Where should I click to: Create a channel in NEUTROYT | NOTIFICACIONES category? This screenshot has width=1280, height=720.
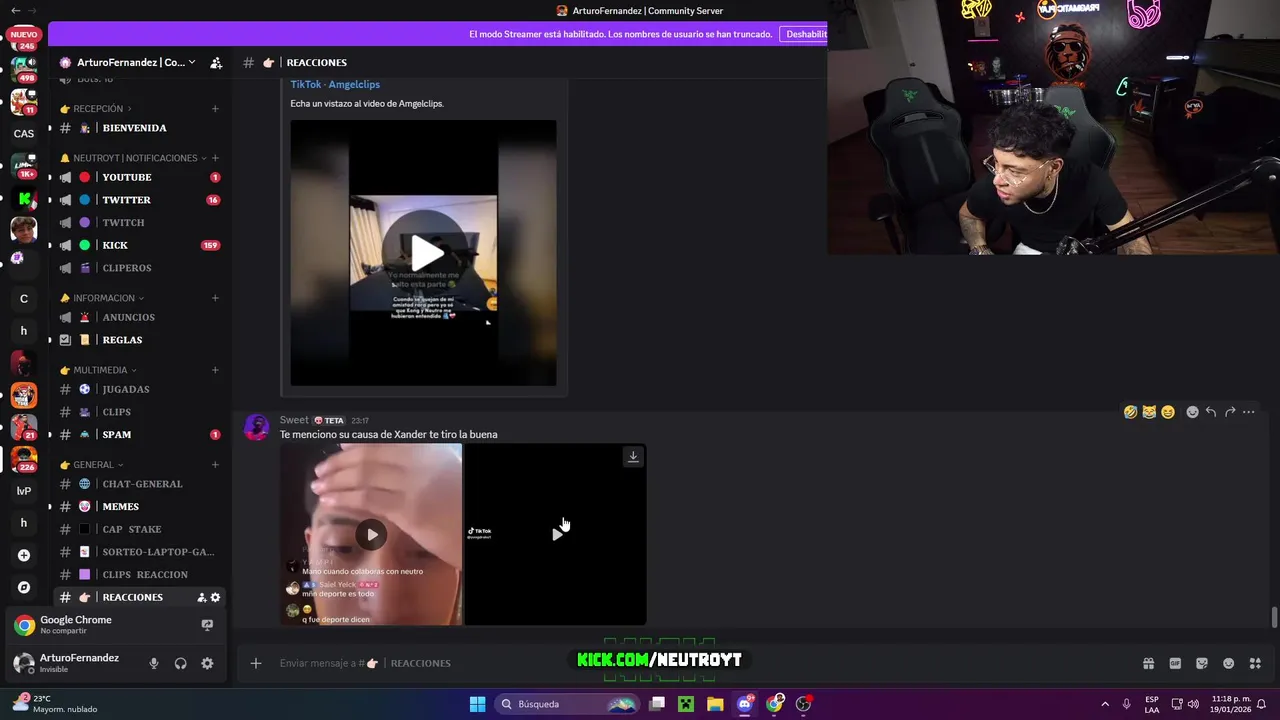click(215, 158)
